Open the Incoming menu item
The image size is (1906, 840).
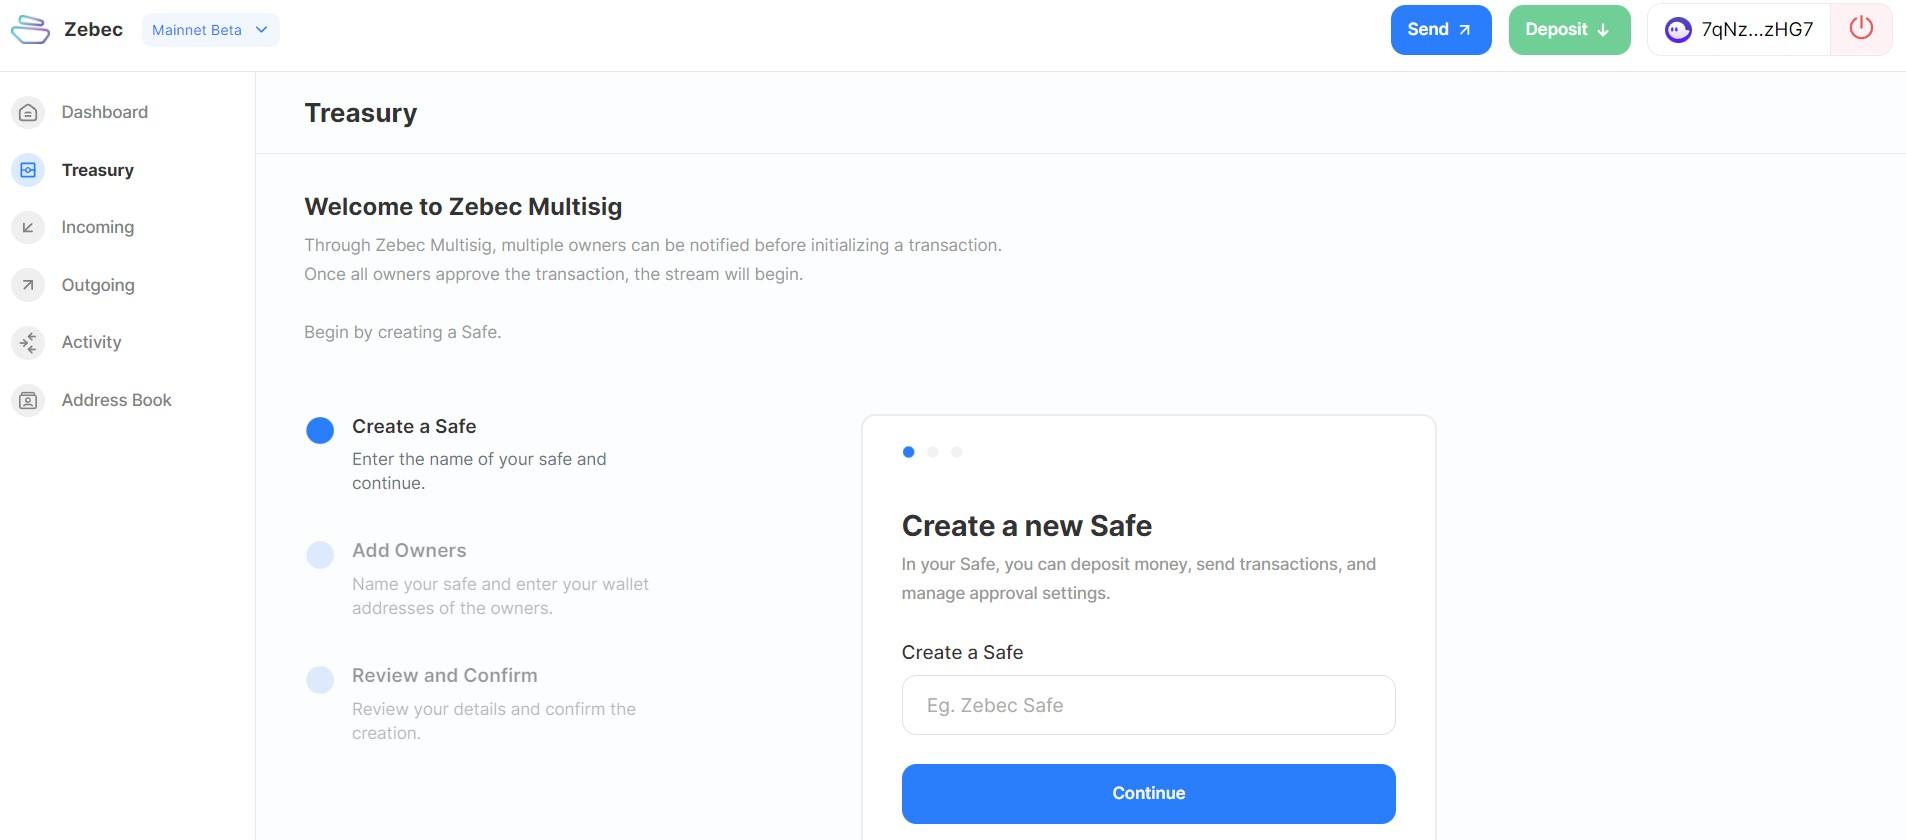pyautogui.click(x=97, y=228)
